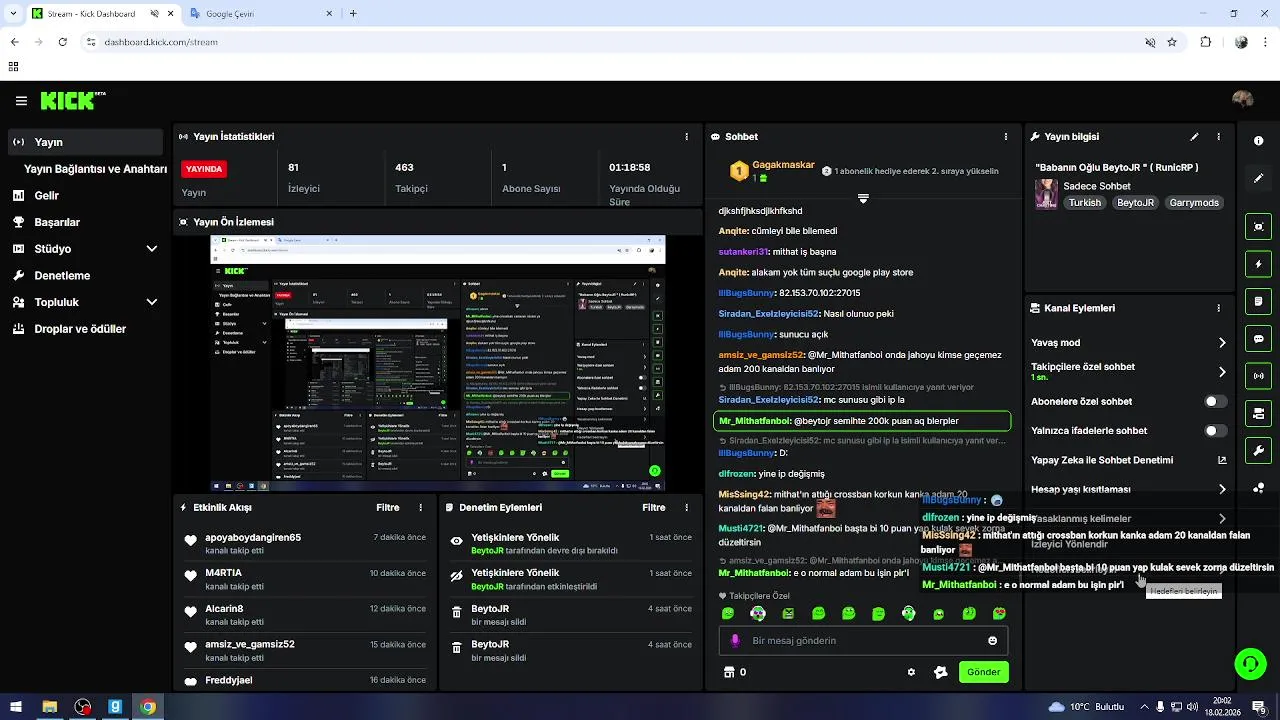The image size is (1280, 720).
Task: Open Yavaş mod settings chevron
Action: pos(1222,343)
